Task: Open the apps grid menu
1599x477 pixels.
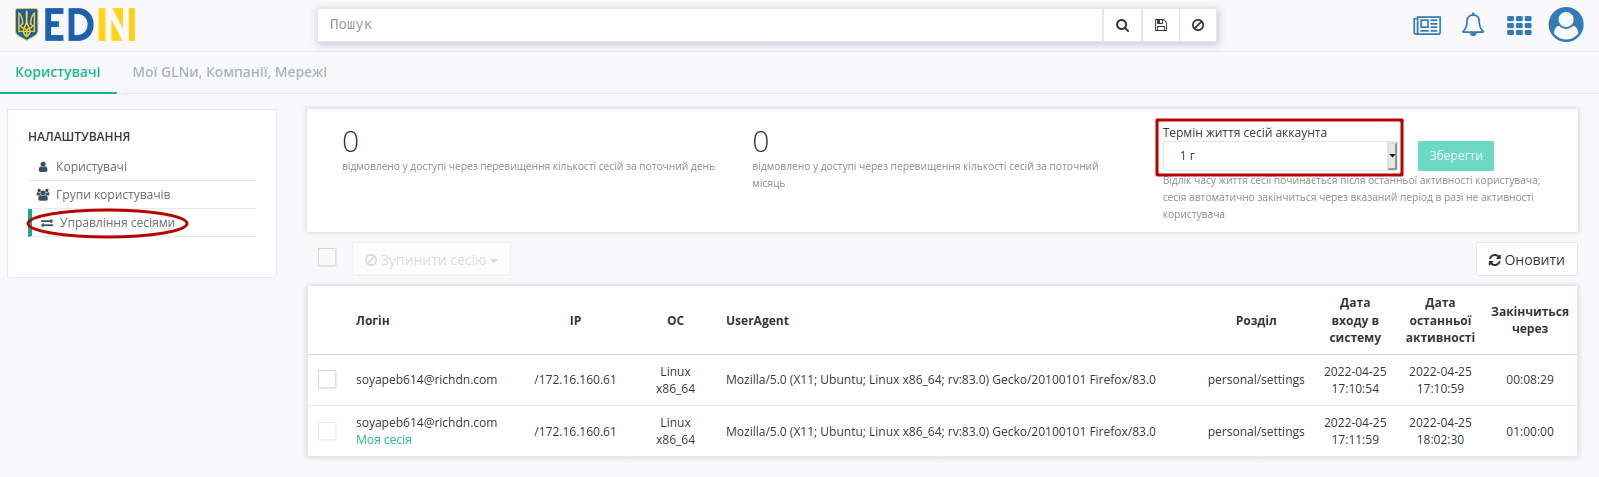Action: point(1519,25)
